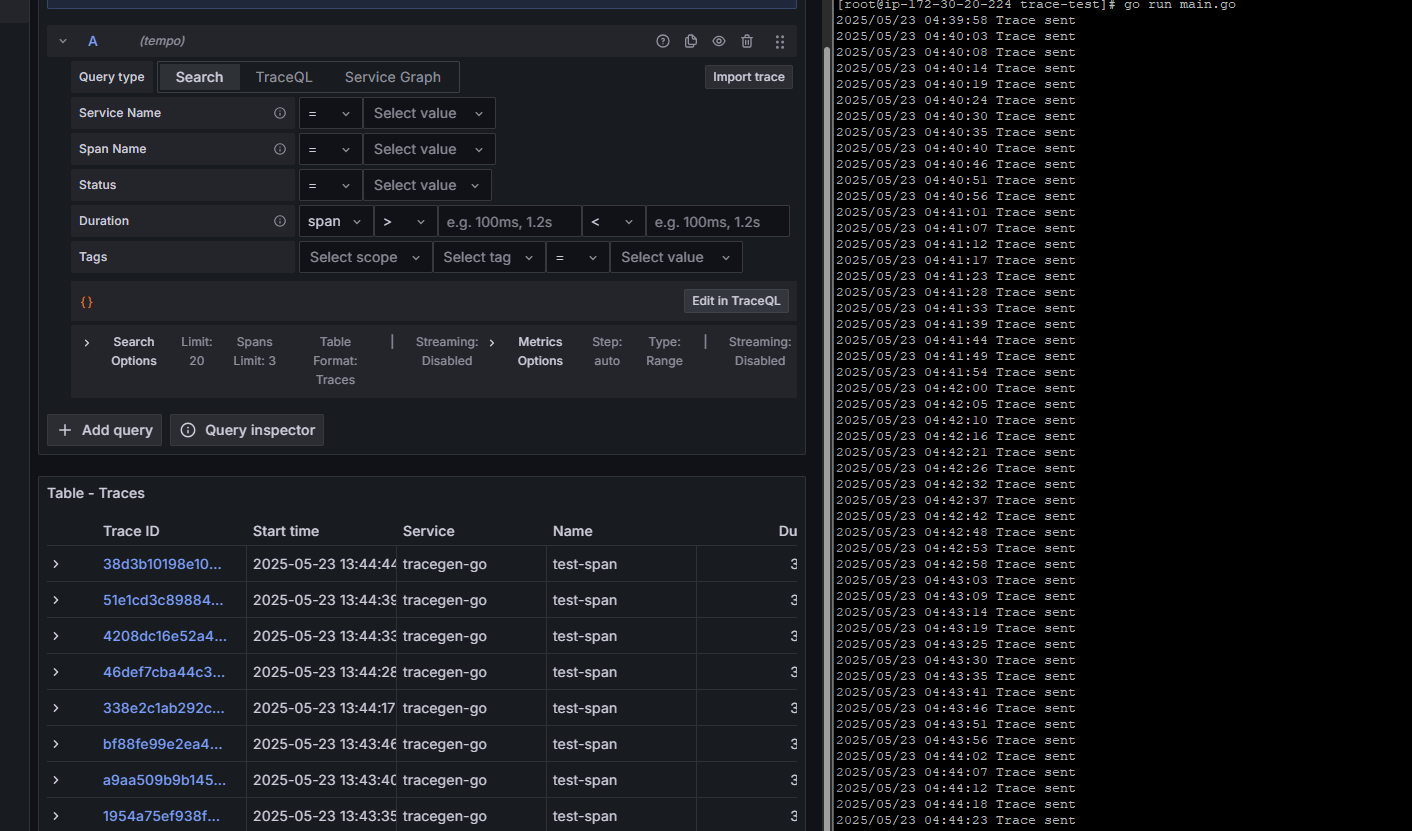This screenshot has height=831, width=1412.
Task: Click the Edit in TraceQL button
Action: 736,301
